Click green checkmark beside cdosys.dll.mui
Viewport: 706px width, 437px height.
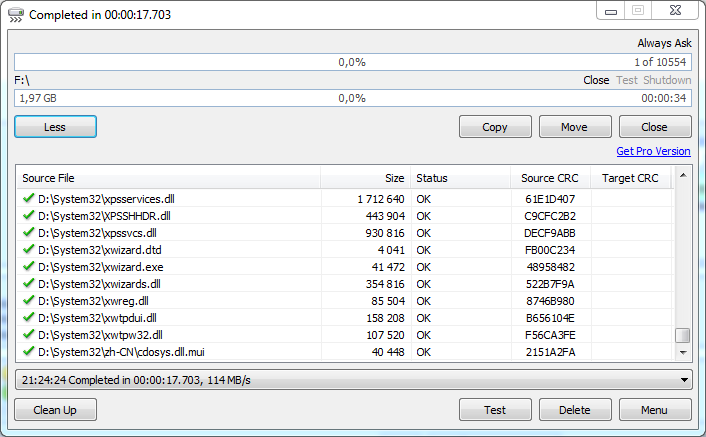coord(29,351)
